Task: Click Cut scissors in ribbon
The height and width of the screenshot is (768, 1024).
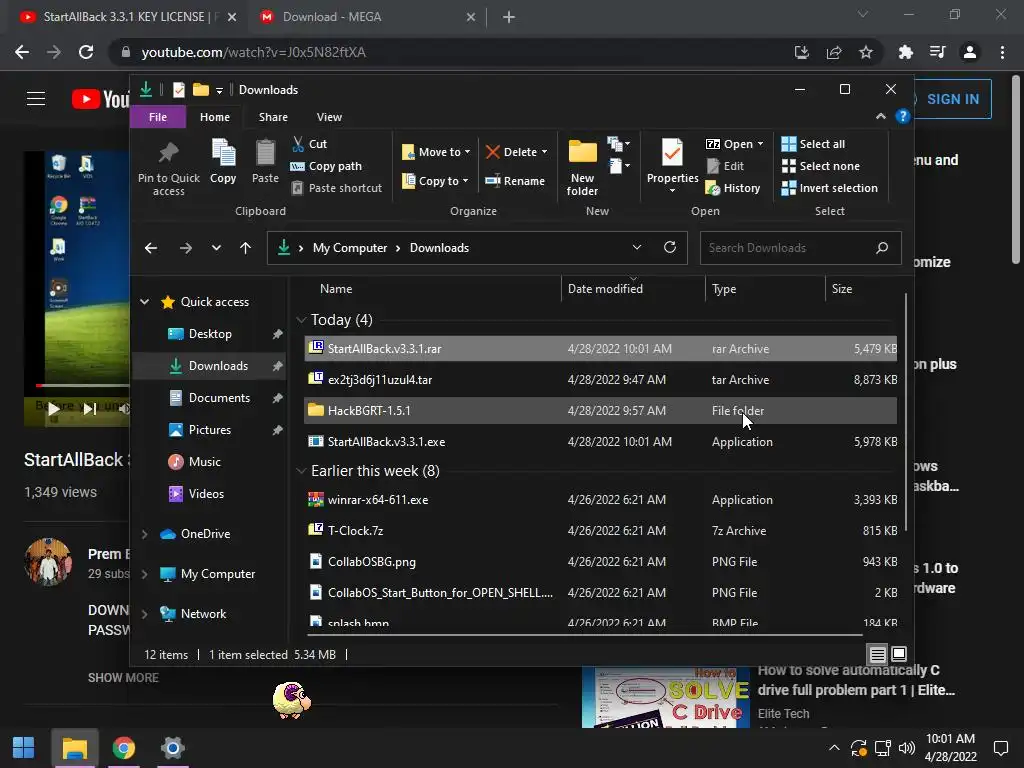Action: pos(298,144)
